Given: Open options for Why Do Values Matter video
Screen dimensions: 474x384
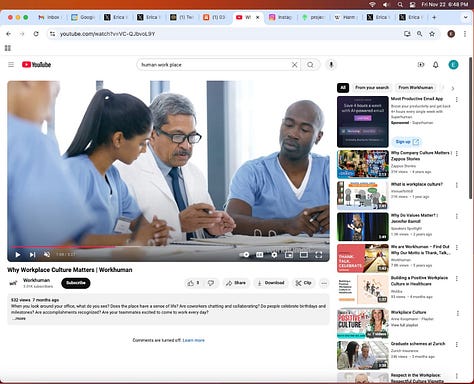Looking at the screenshot, I should (x=457, y=216).
